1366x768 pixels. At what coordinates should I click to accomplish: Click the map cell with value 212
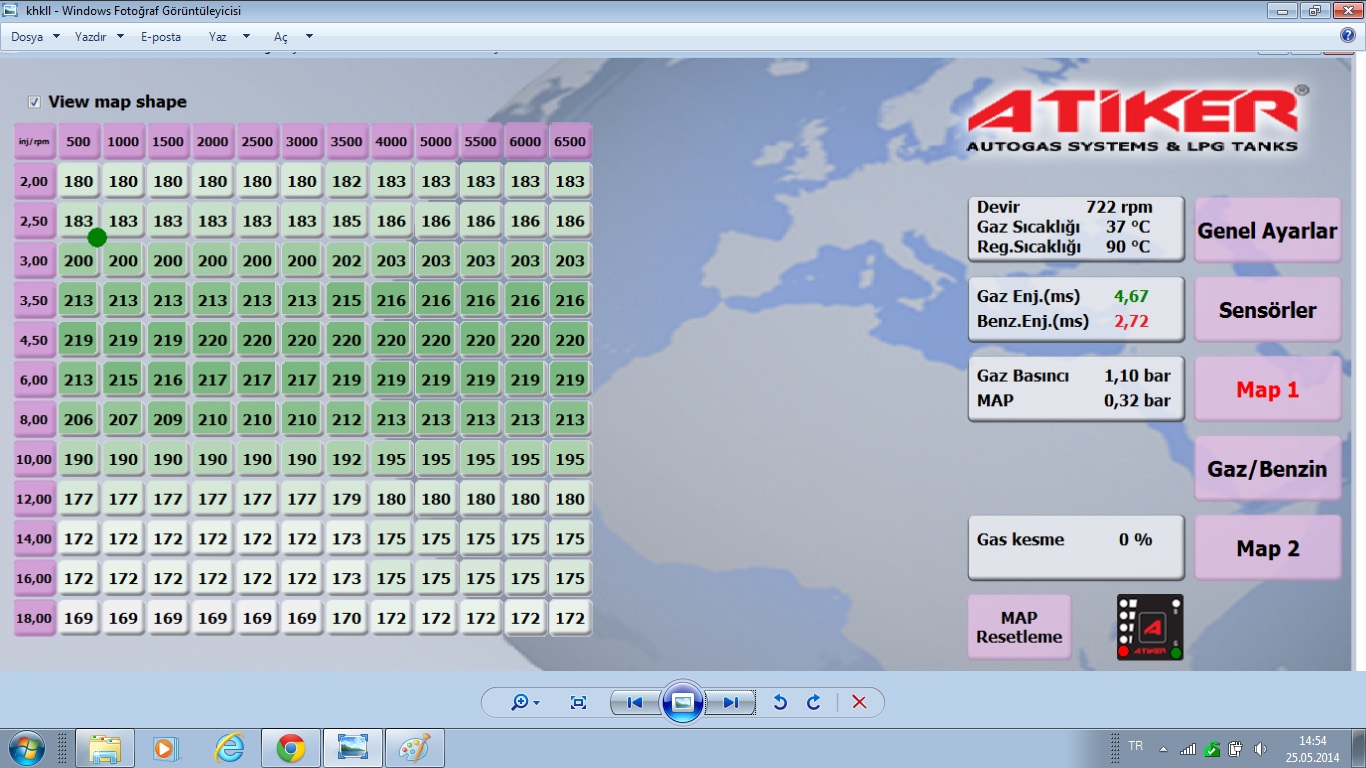[346, 420]
